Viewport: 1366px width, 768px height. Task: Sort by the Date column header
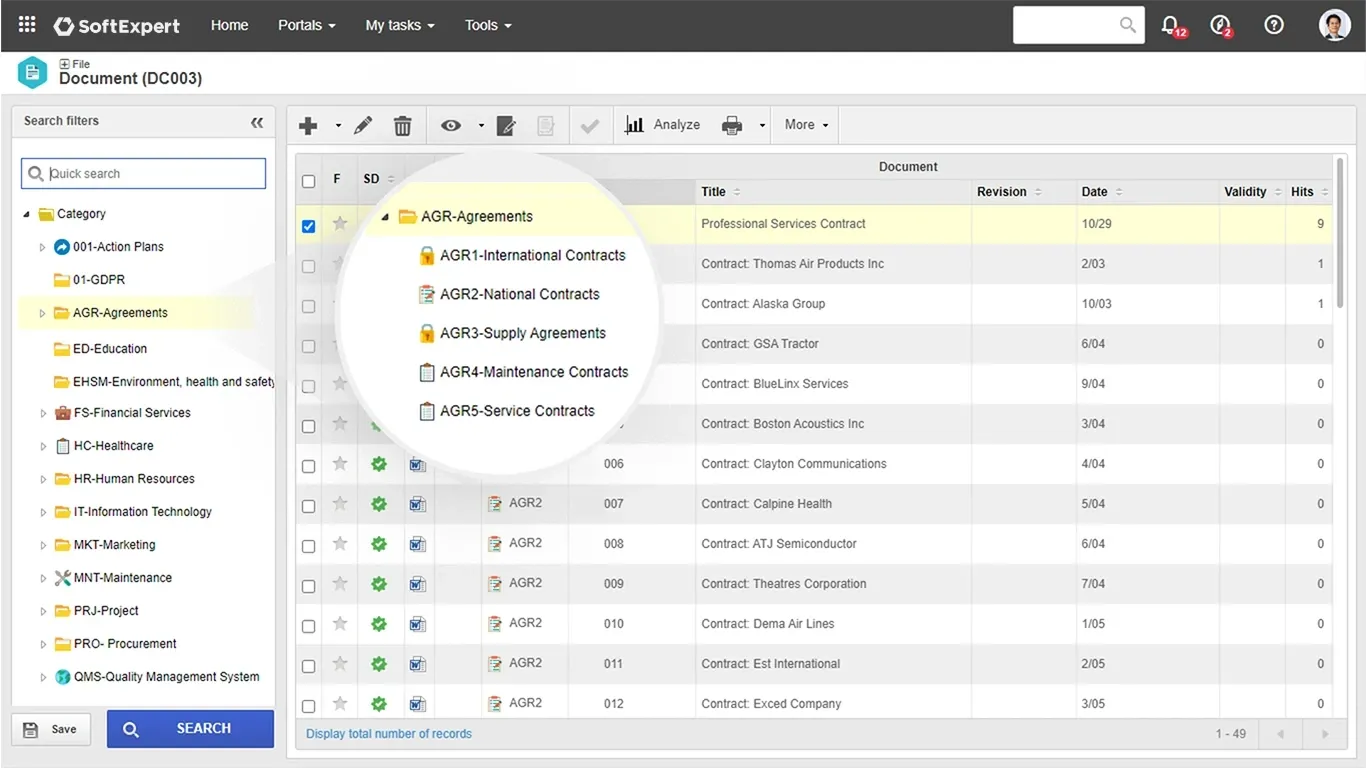[x=1094, y=192]
